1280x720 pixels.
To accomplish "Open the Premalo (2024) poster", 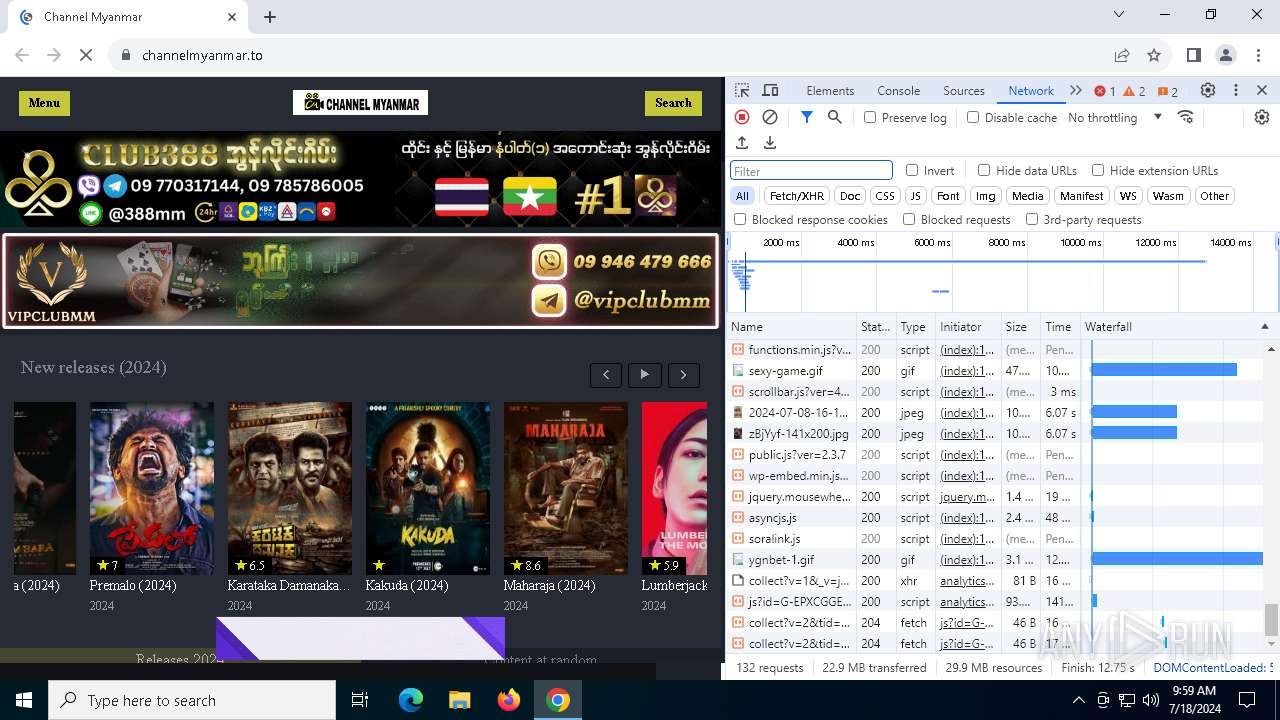I will (x=152, y=488).
